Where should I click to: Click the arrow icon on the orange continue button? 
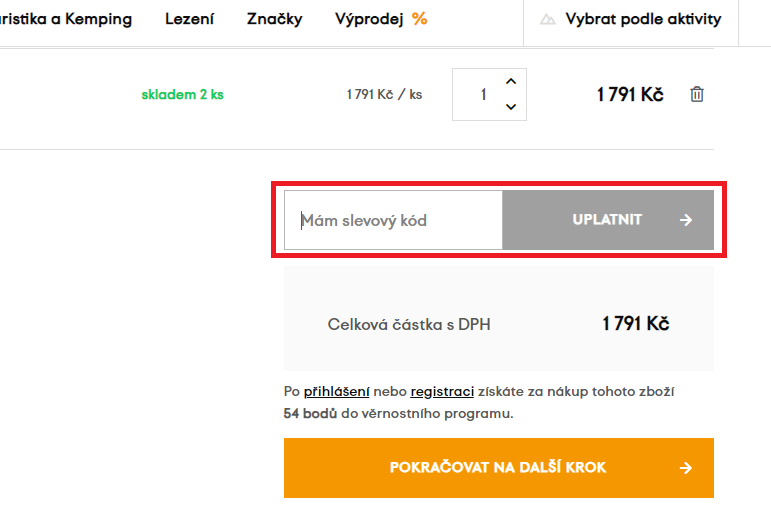686,467
